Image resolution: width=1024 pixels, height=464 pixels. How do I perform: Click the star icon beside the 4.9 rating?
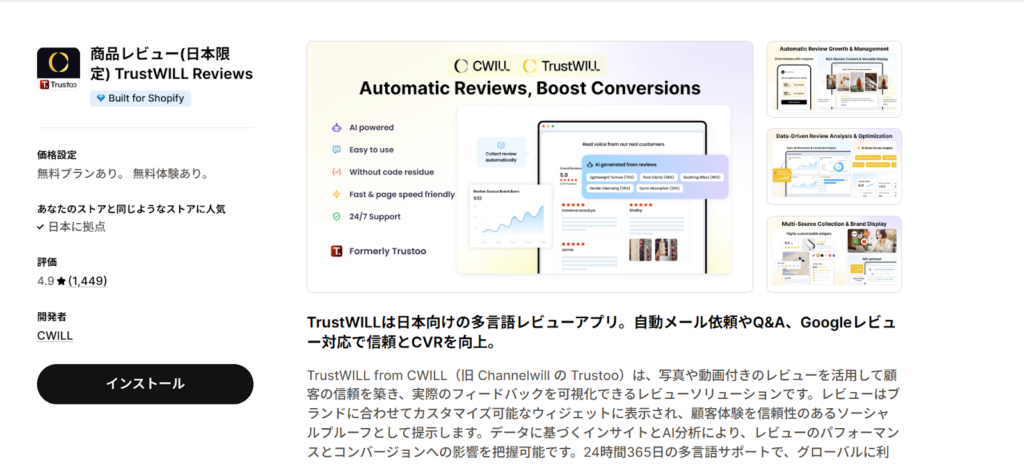tap(61, 281)
